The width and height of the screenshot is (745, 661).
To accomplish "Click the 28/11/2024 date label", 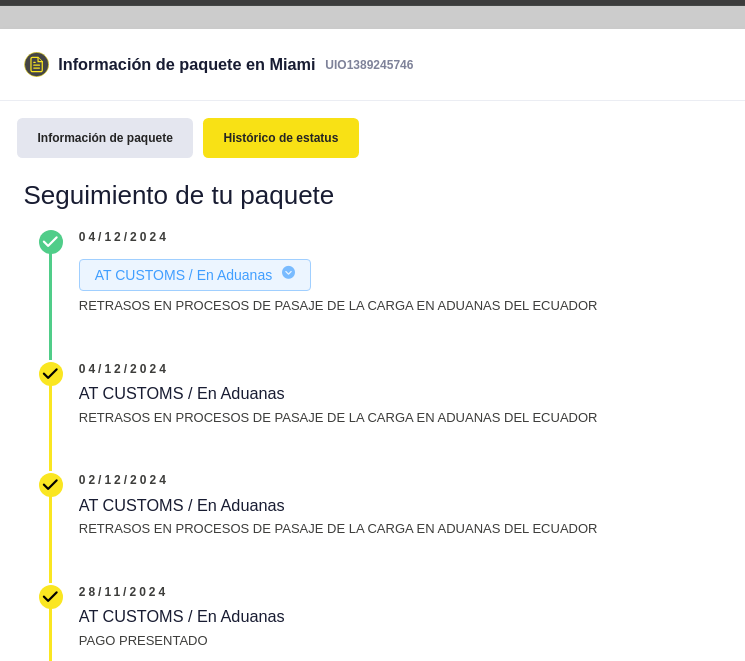I will (x=122, y=592).
